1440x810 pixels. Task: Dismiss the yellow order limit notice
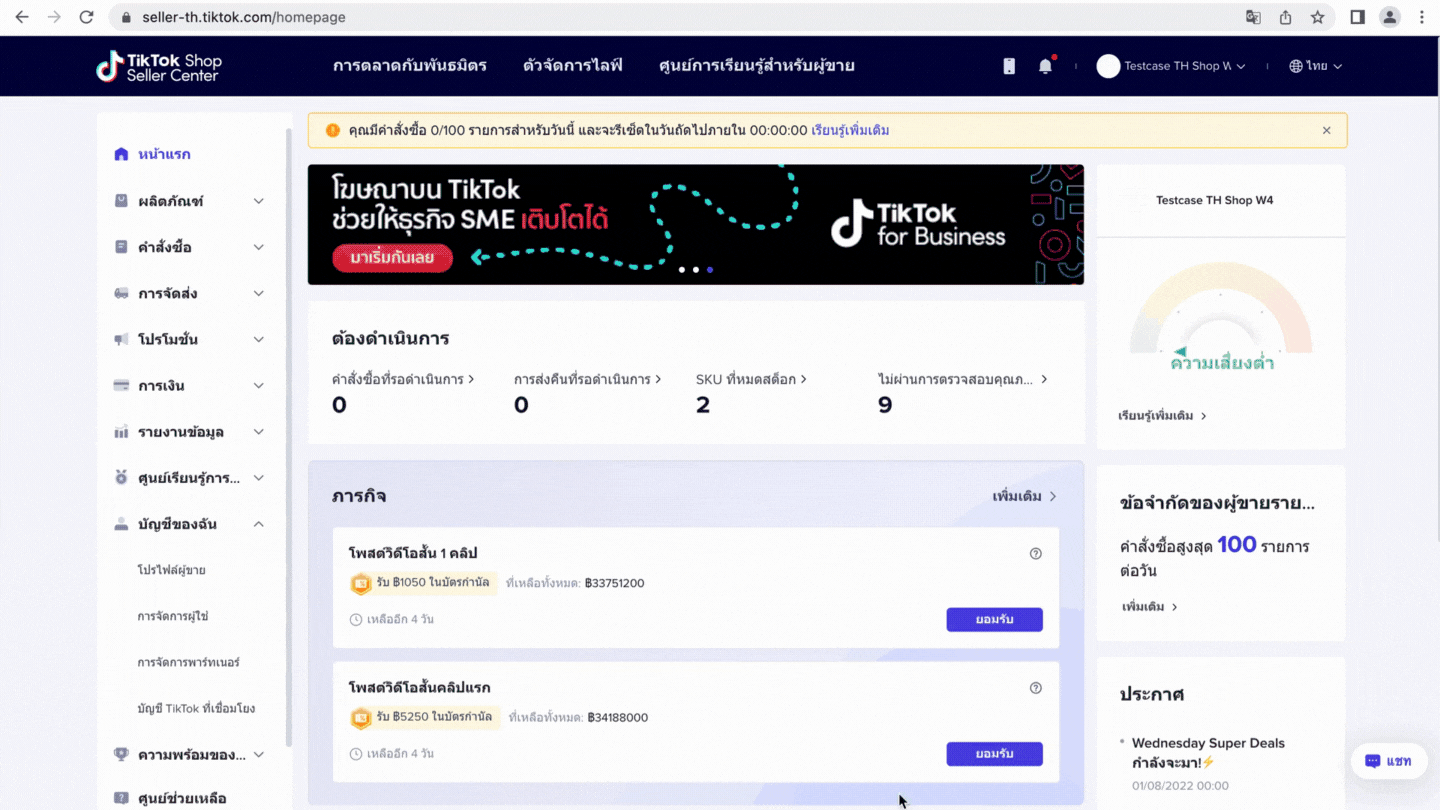1326,130
